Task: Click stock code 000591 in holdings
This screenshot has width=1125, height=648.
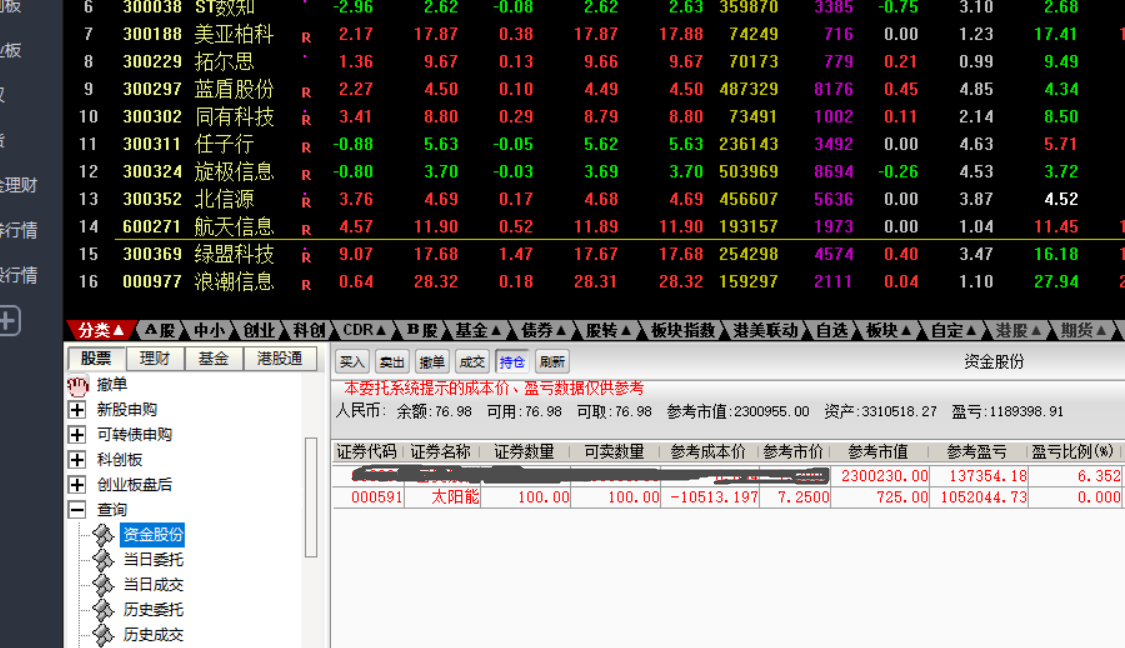Action: pyautogui.click(x=377, y=497)
